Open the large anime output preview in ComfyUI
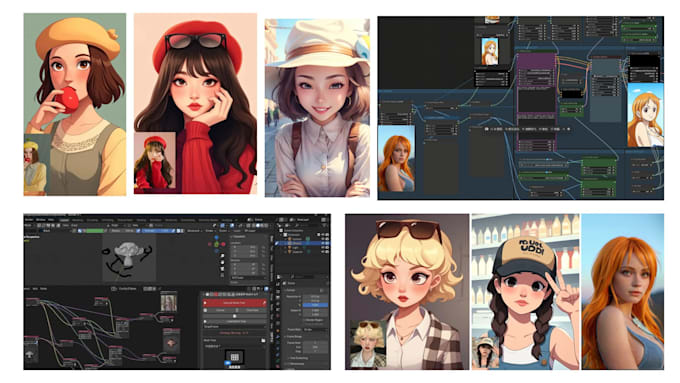The image size is (680, 383). [645, 115]
